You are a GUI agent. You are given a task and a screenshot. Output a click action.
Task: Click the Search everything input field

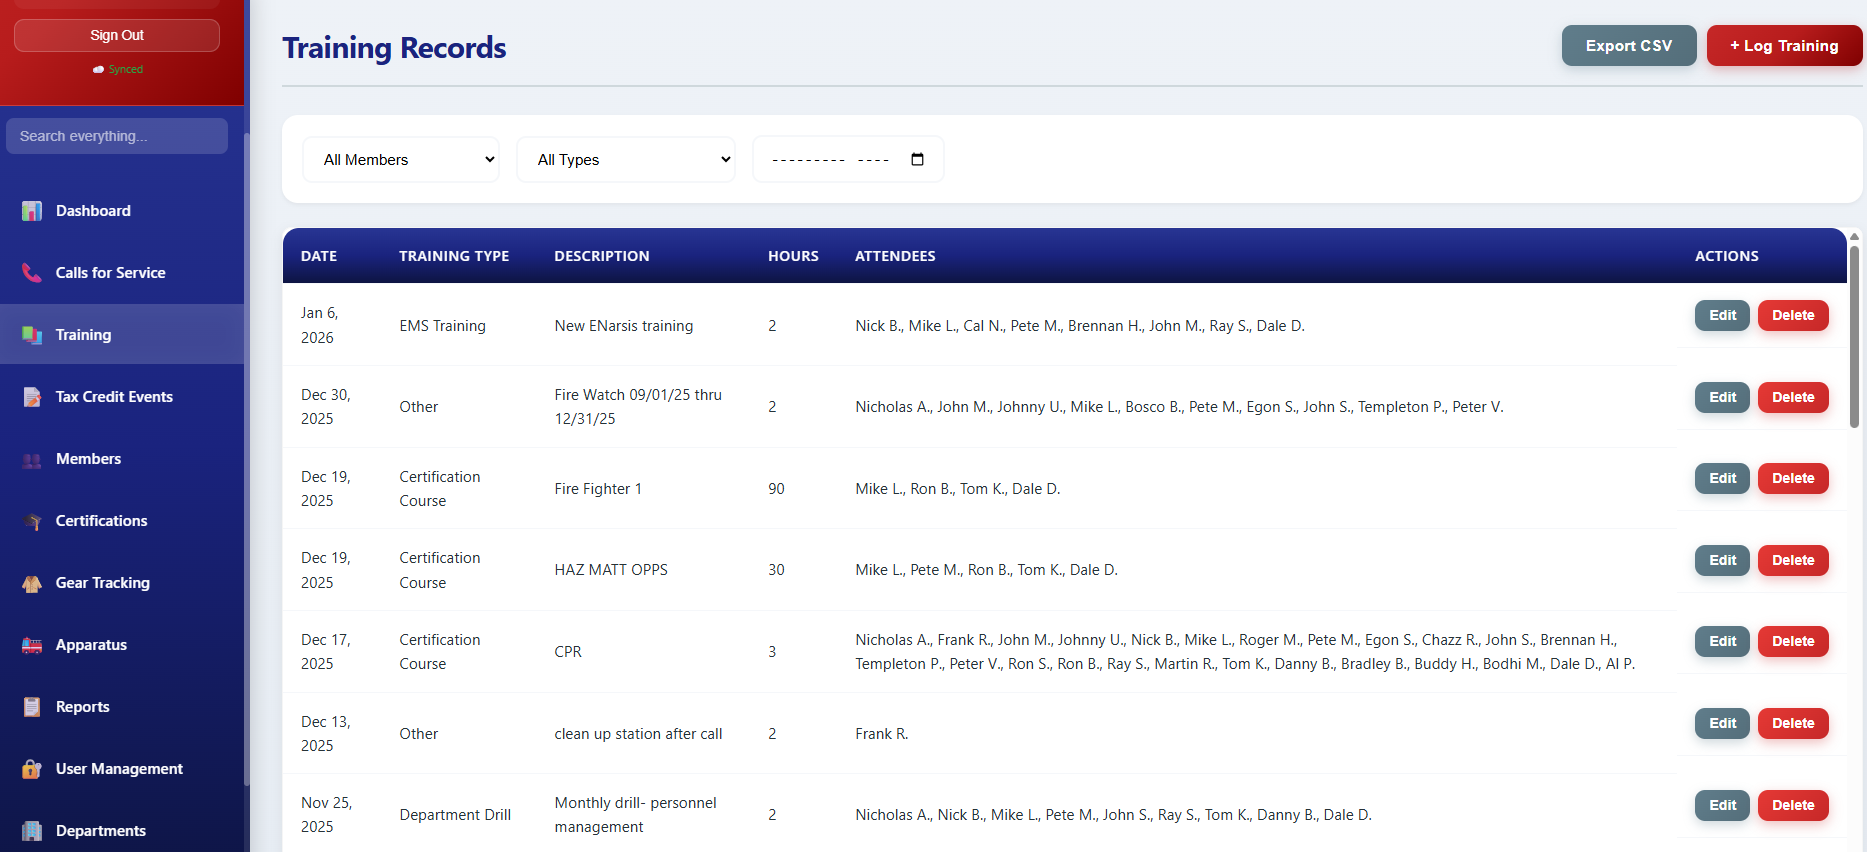117,136
